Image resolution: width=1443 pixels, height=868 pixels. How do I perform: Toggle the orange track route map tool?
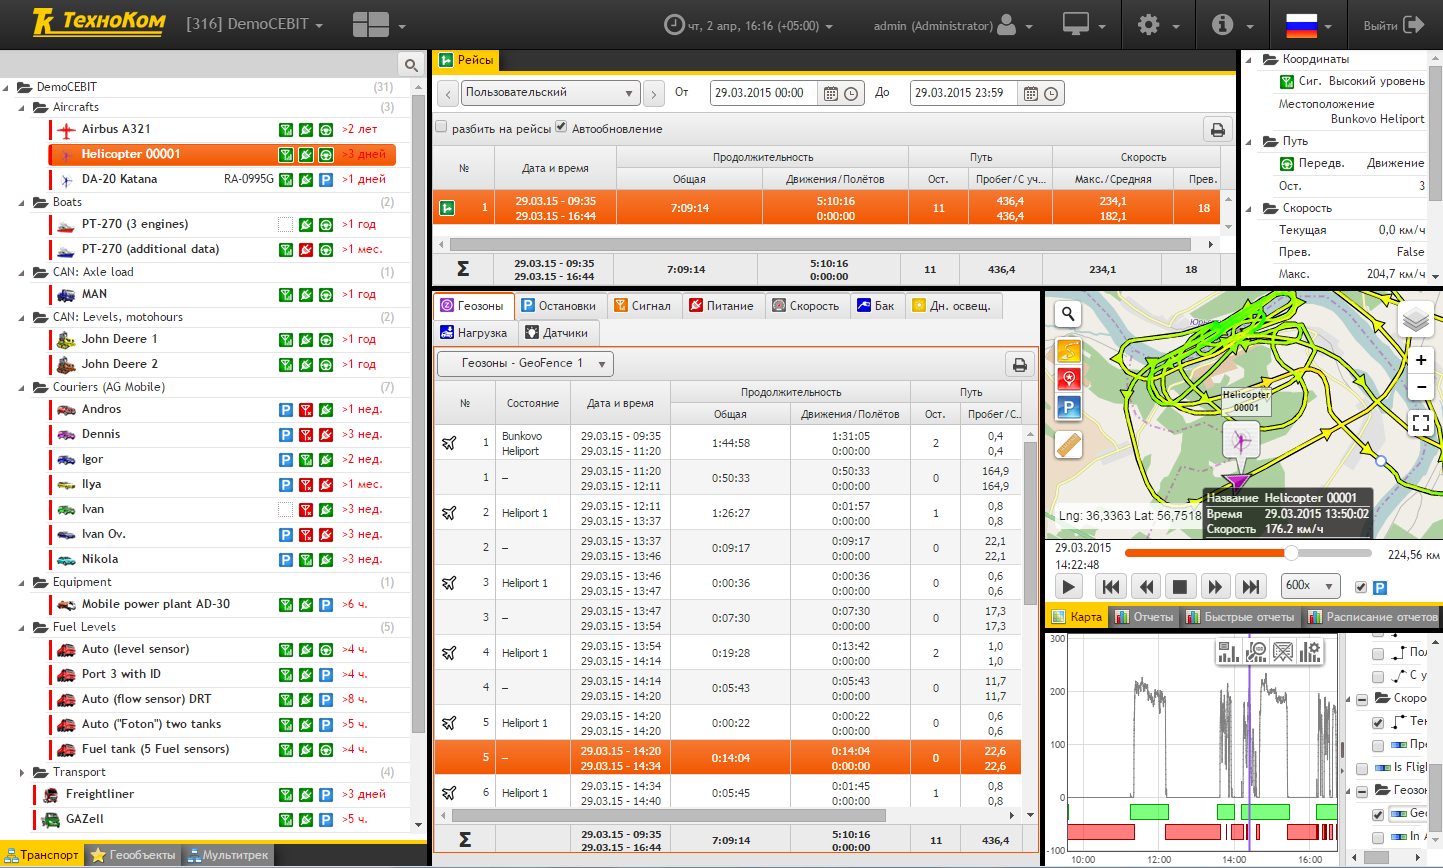pyautogui.click(x=1069, y=350)
